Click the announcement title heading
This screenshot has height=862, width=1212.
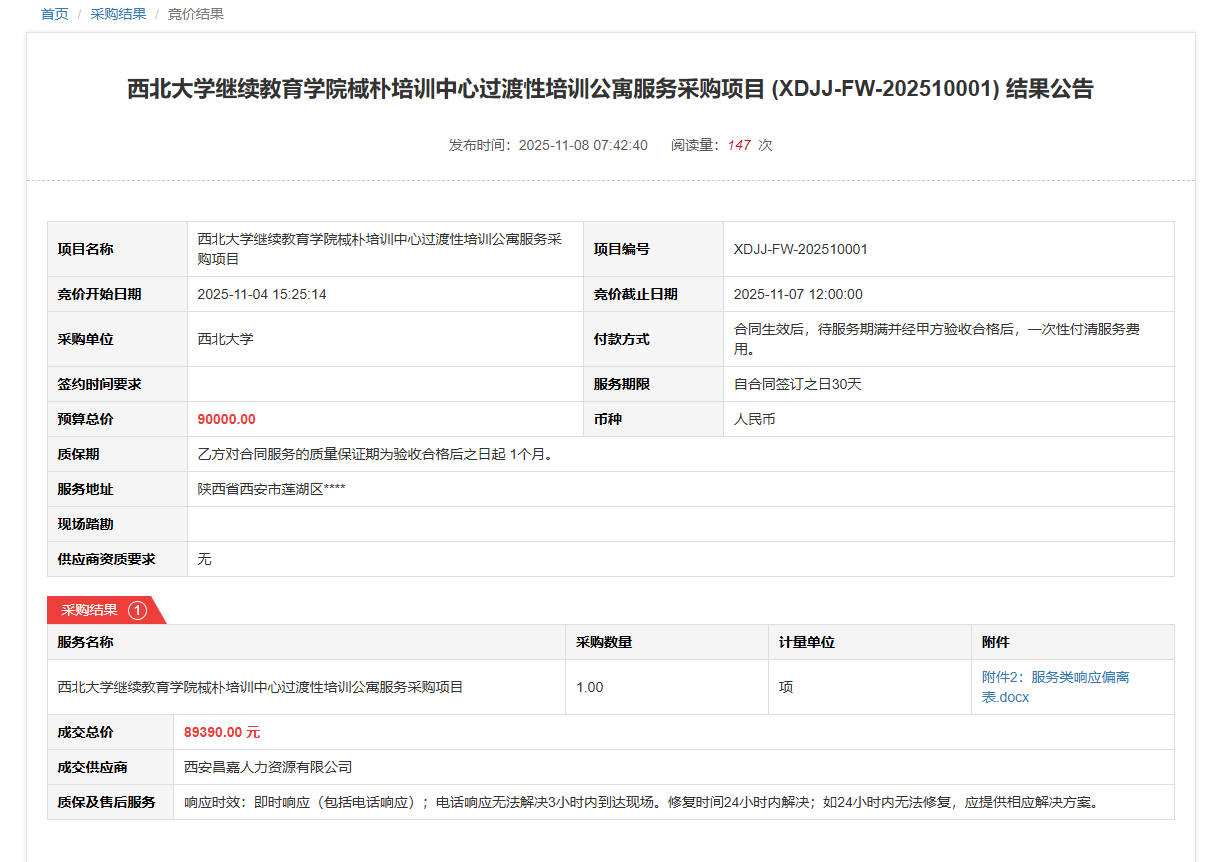point(610,89)
